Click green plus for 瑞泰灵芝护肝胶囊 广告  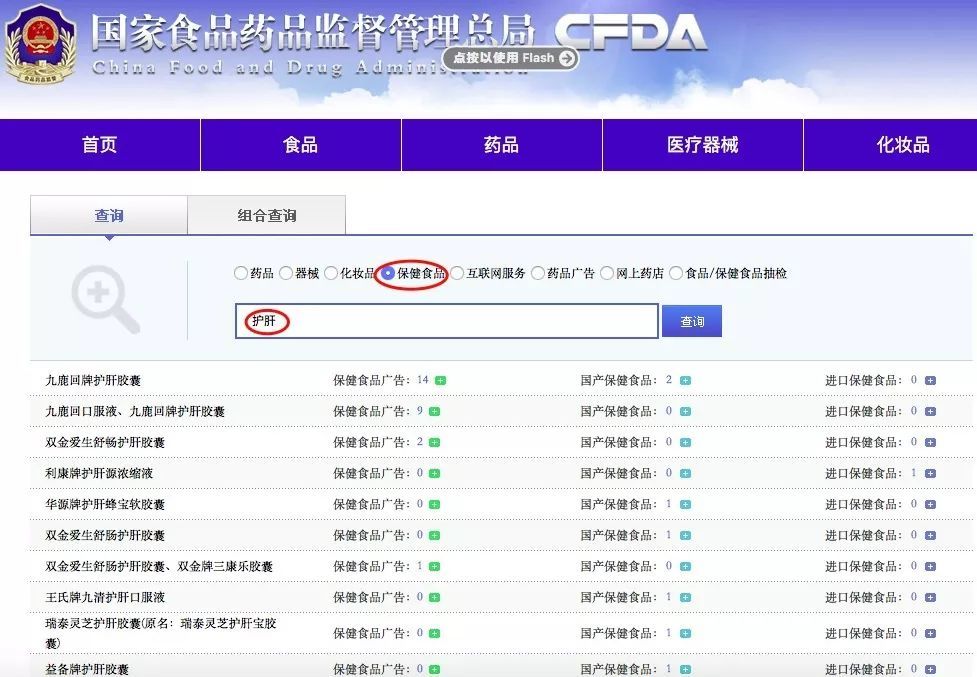pyautogui.click(x=435, y=634)
